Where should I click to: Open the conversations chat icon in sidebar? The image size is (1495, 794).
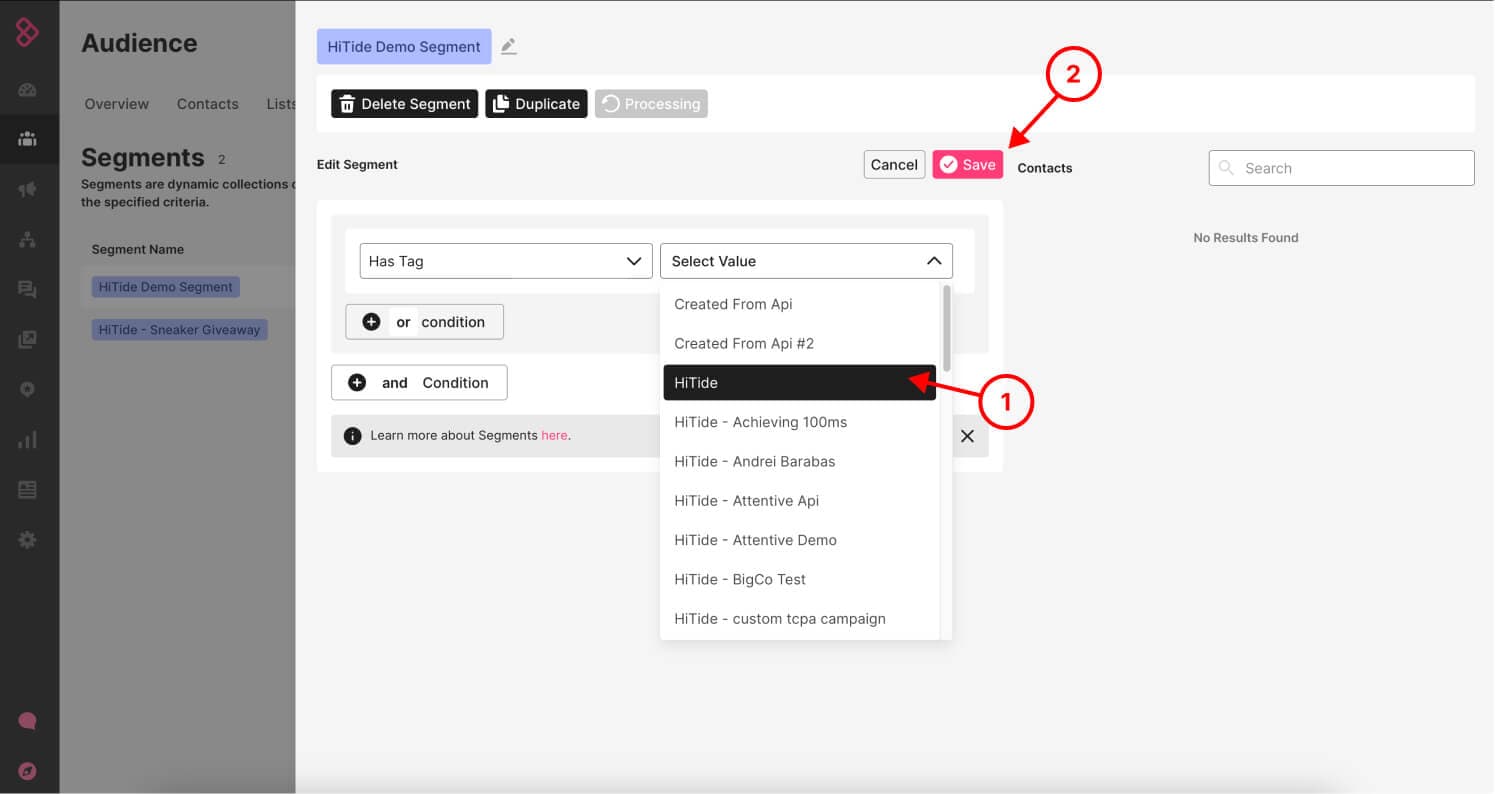point(28,290)
